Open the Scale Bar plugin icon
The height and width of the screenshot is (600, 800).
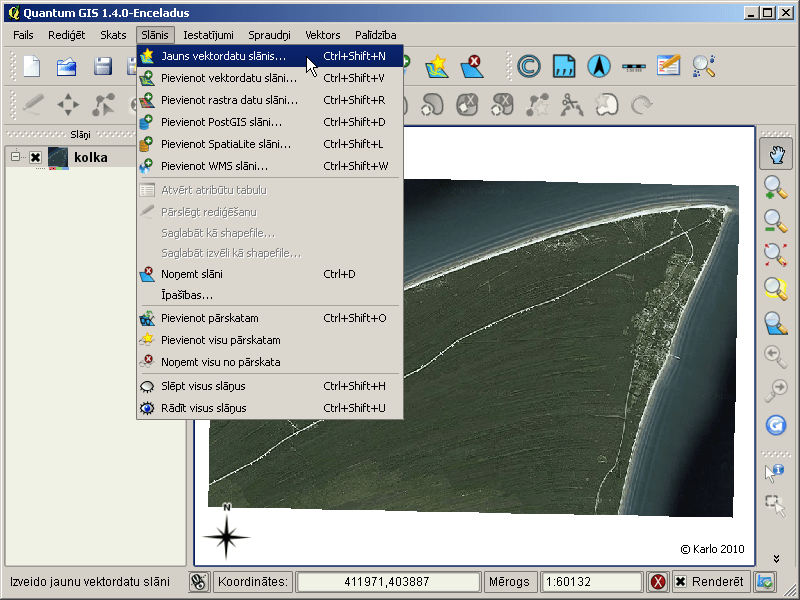point(634,67)
